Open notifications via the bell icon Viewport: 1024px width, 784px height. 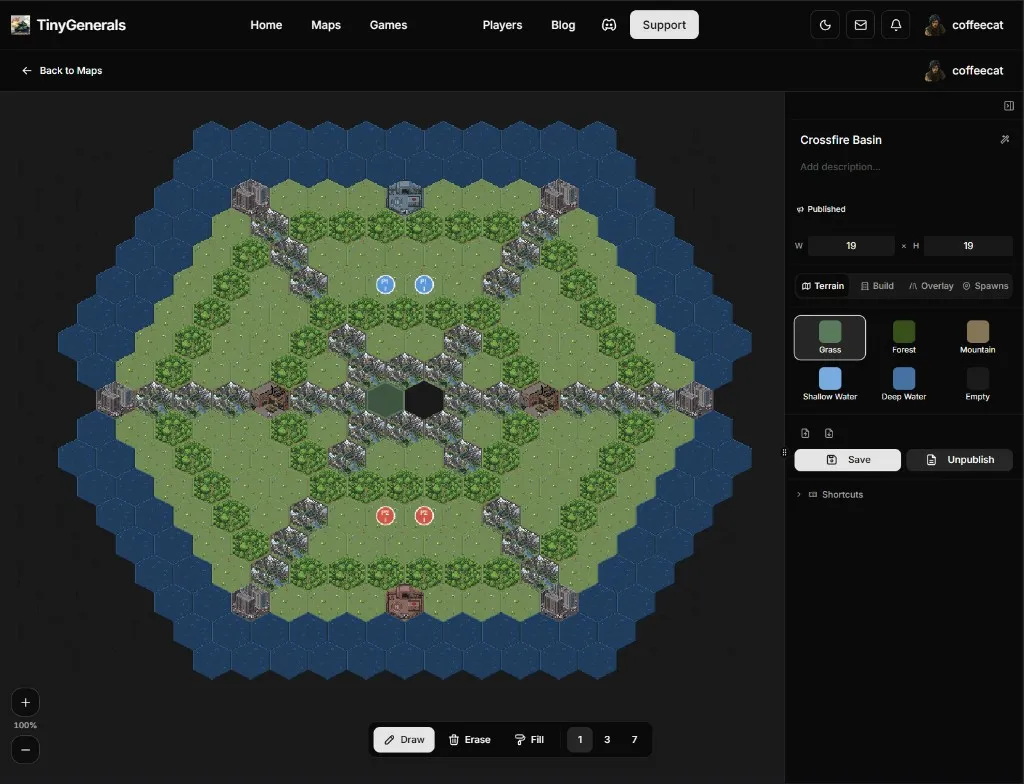(895, 24)
